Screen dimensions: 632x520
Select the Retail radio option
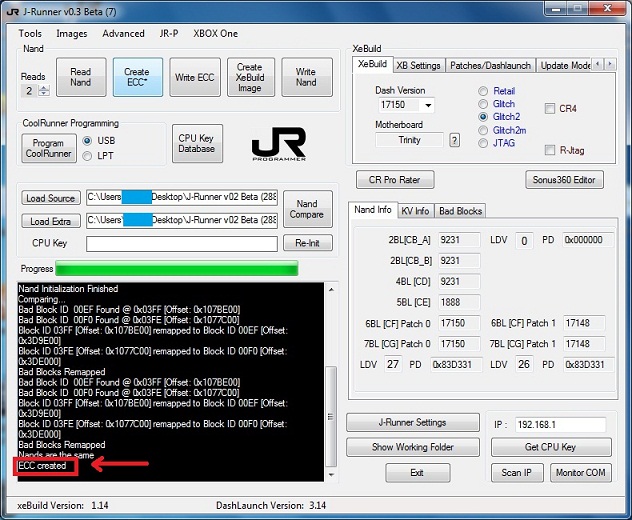[484, 90]
